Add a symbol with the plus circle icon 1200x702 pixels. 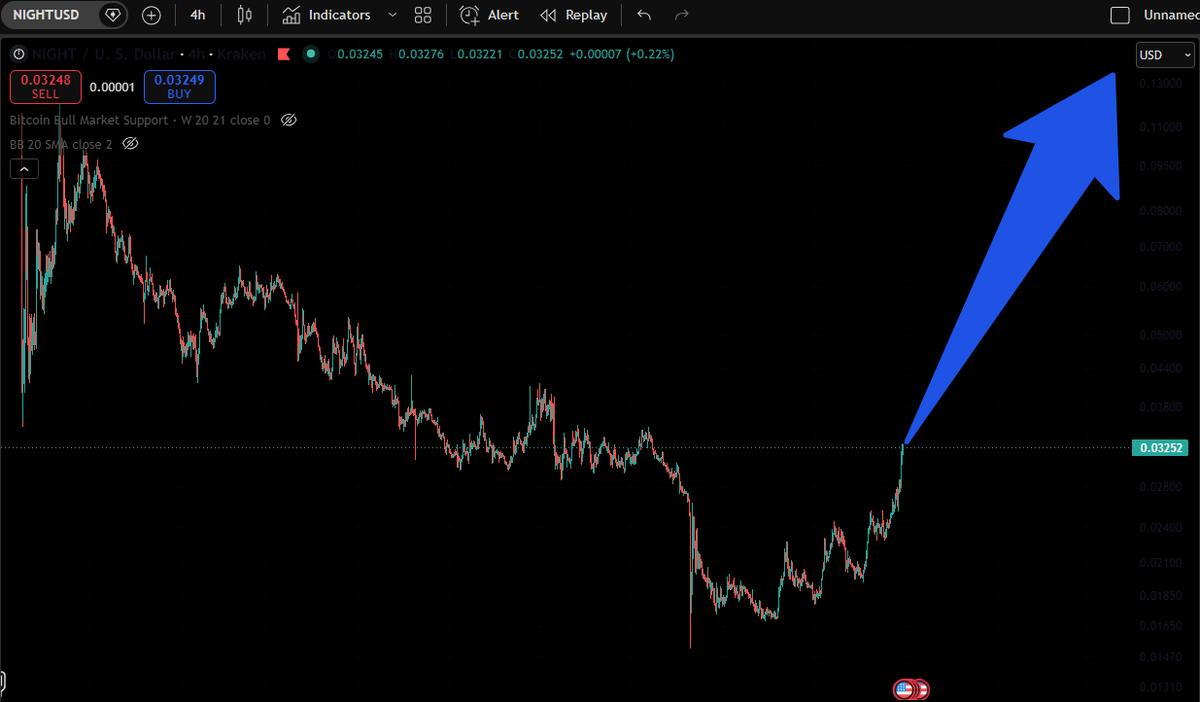[x=151, y=15]
